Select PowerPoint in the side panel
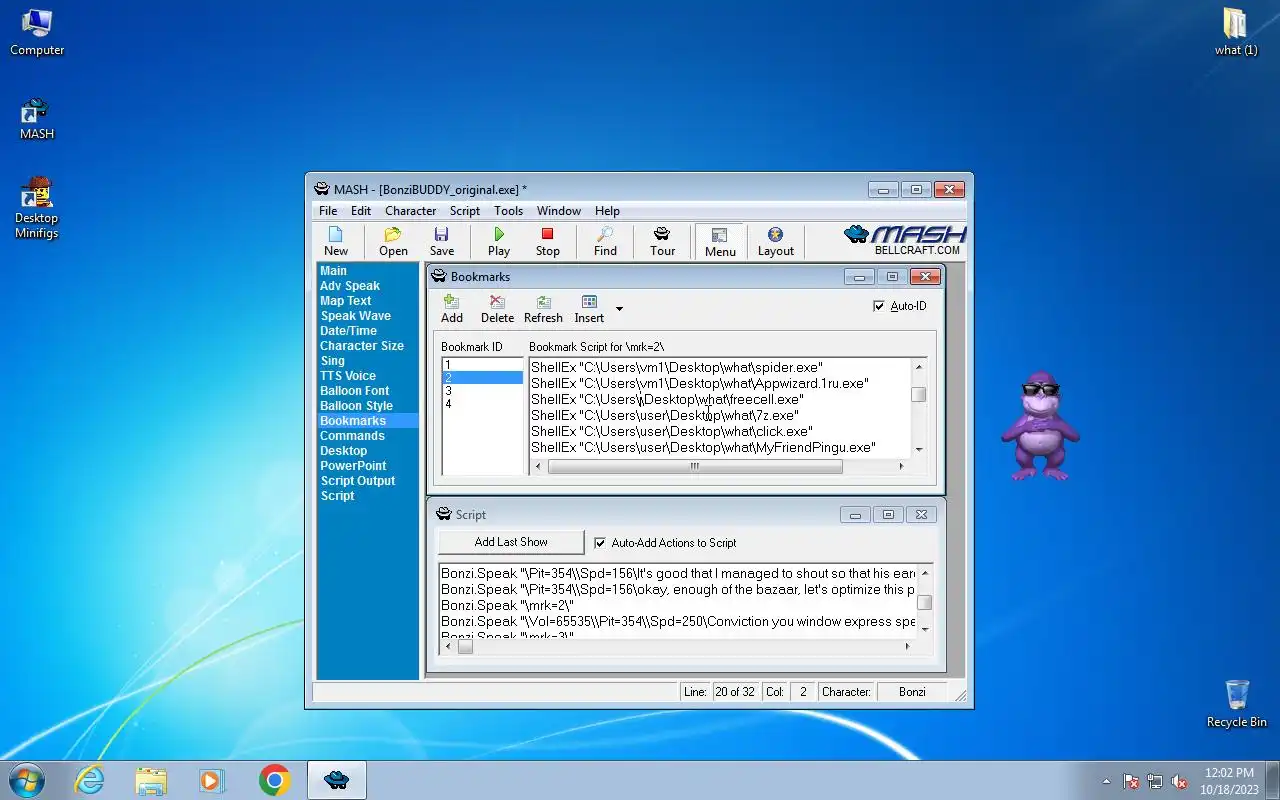 (x=353, y=466)
